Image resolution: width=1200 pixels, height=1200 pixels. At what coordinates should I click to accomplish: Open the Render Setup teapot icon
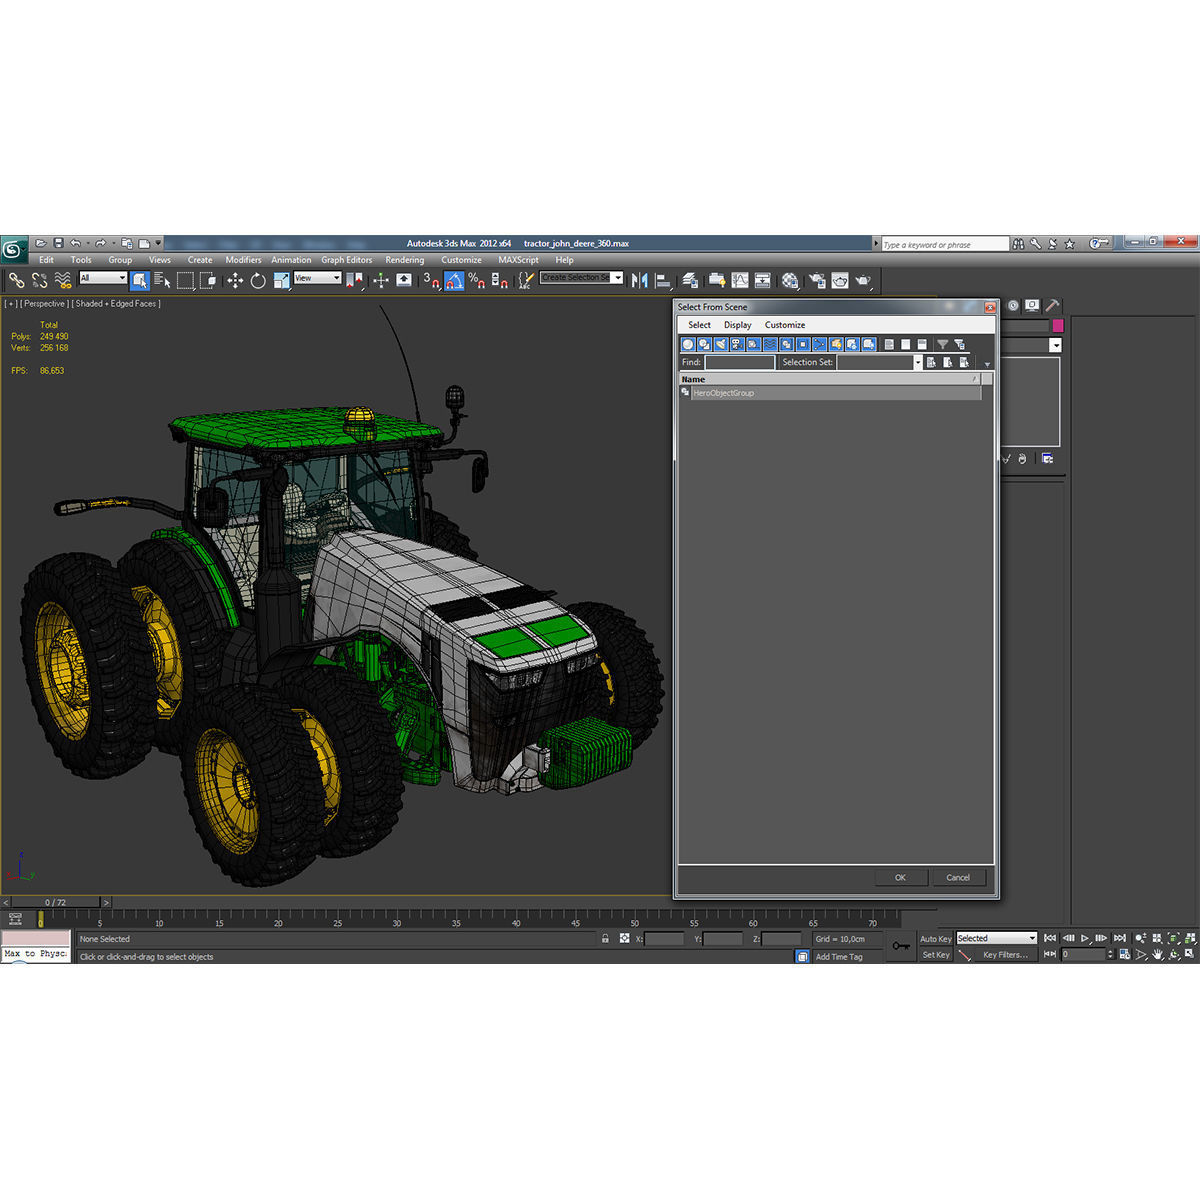(x=817, y=281)
